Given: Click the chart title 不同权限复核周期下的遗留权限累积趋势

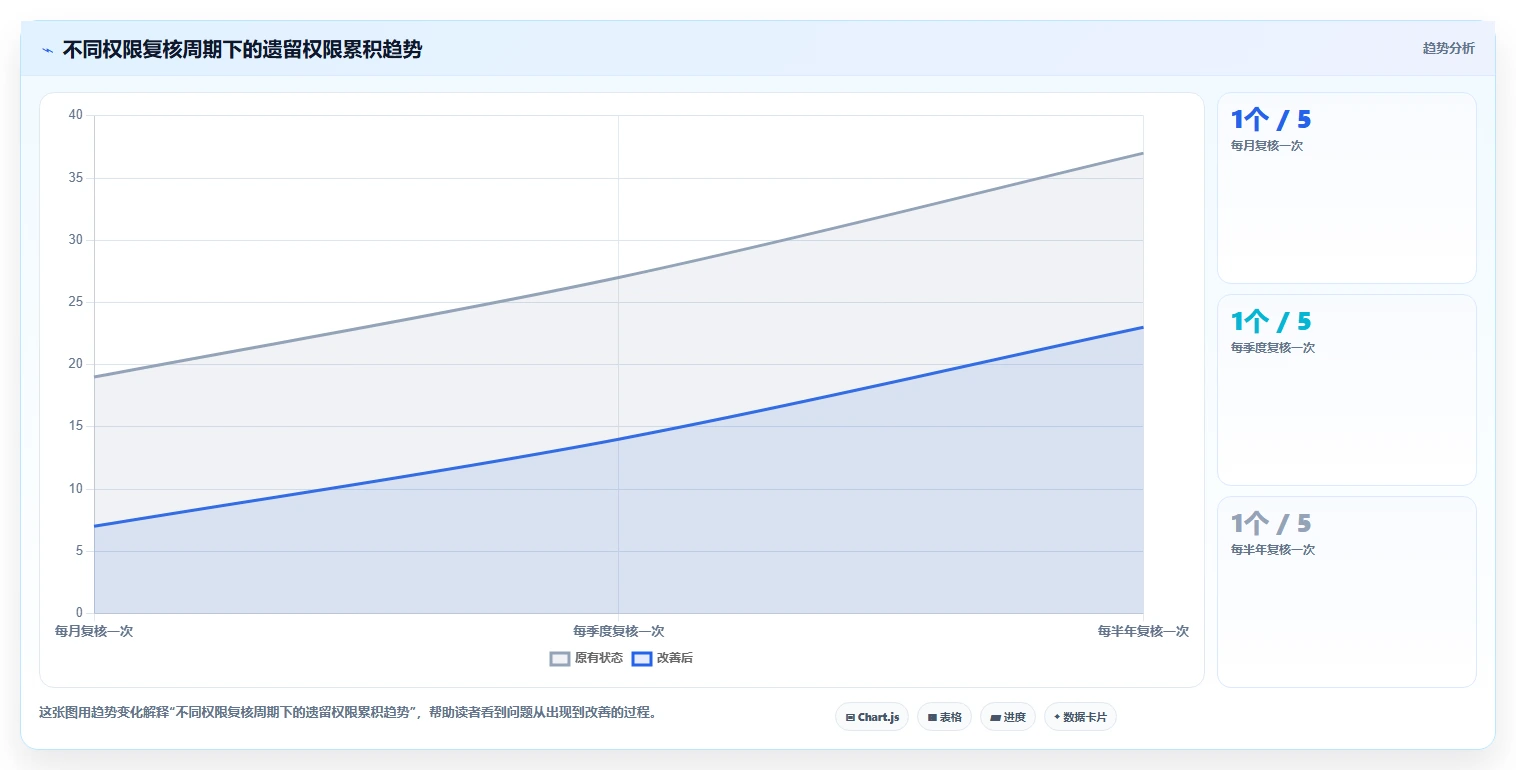Looking at the screenshot, I should [242, 49].
